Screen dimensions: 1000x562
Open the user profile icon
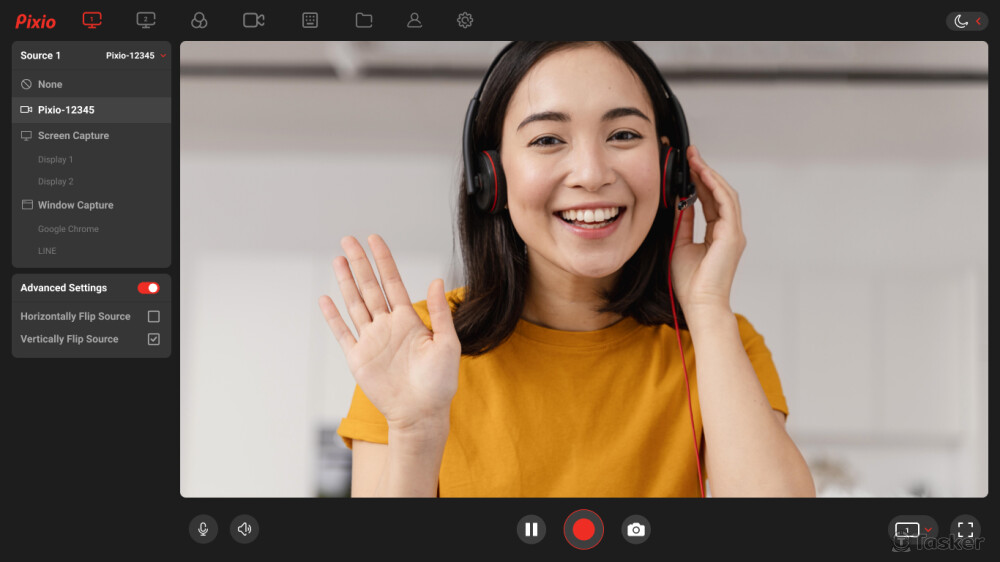414,20
